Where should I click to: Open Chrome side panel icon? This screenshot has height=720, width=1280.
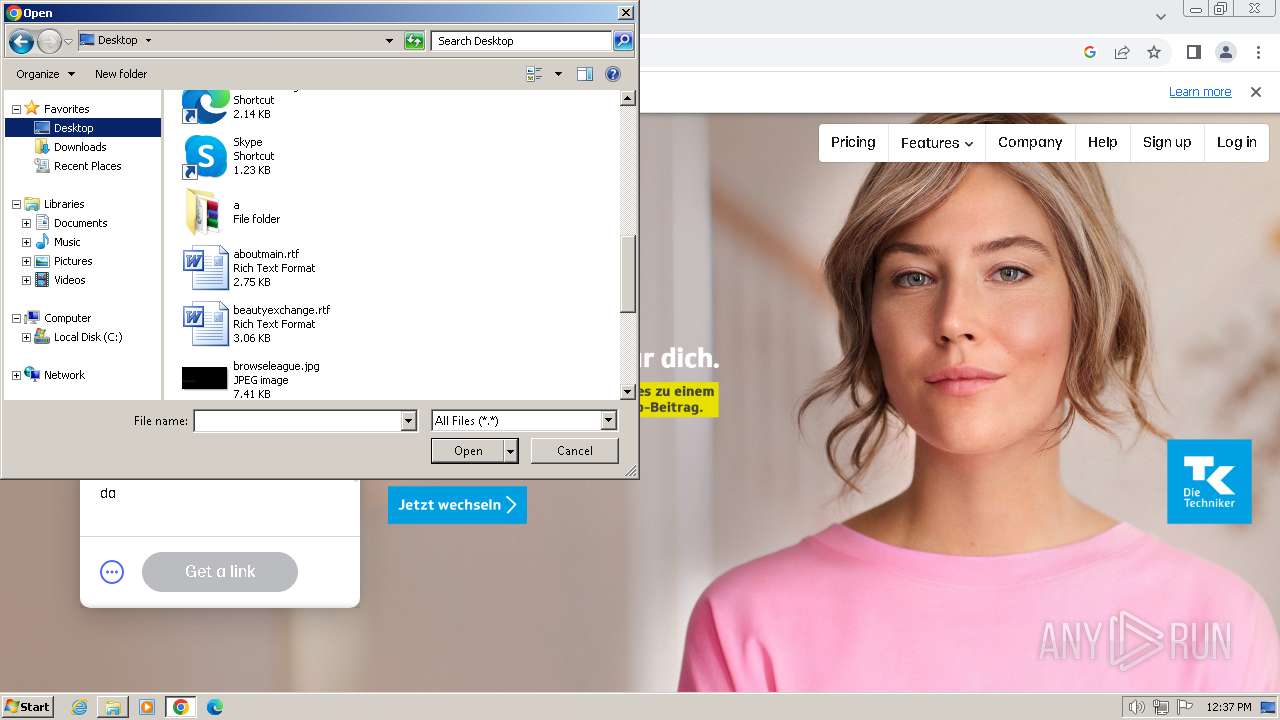pos(1193,52)
